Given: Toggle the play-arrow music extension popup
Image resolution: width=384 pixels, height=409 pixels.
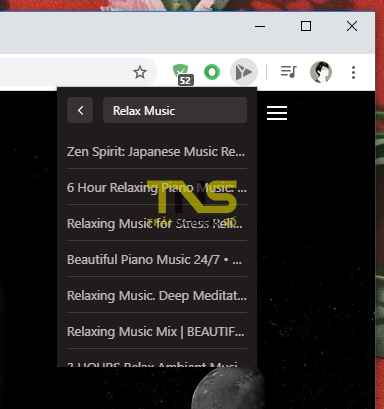Looking at the screenshot, I should pos(244,72).
